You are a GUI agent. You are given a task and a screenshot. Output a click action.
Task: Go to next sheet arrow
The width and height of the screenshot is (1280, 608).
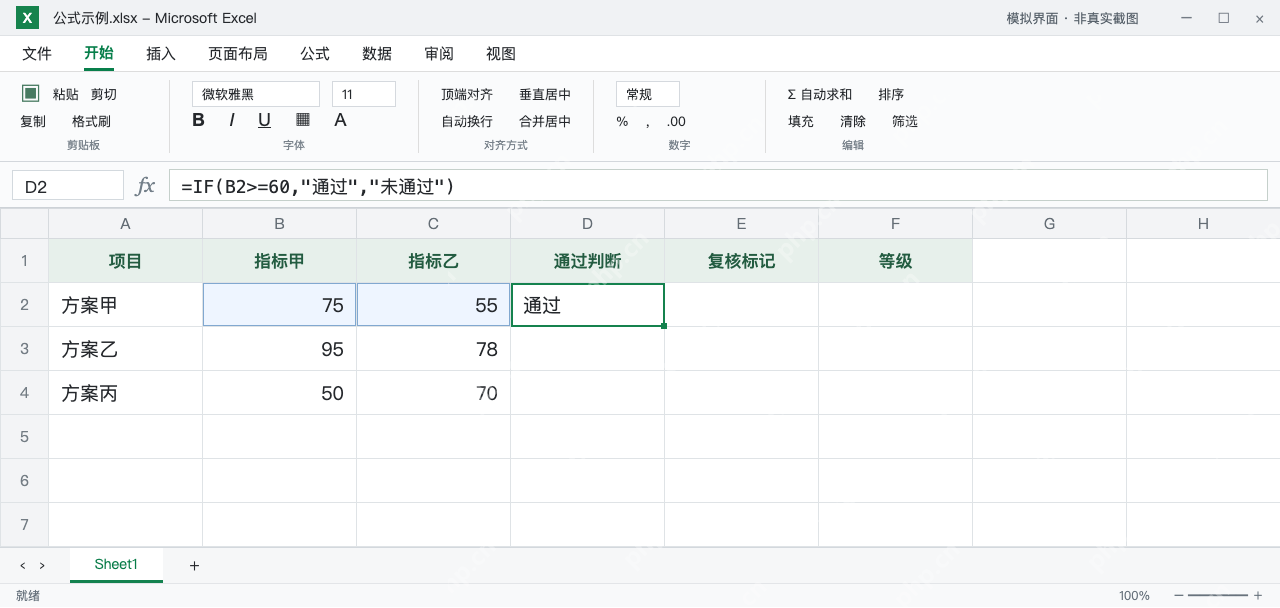click(x=42, y=566)
